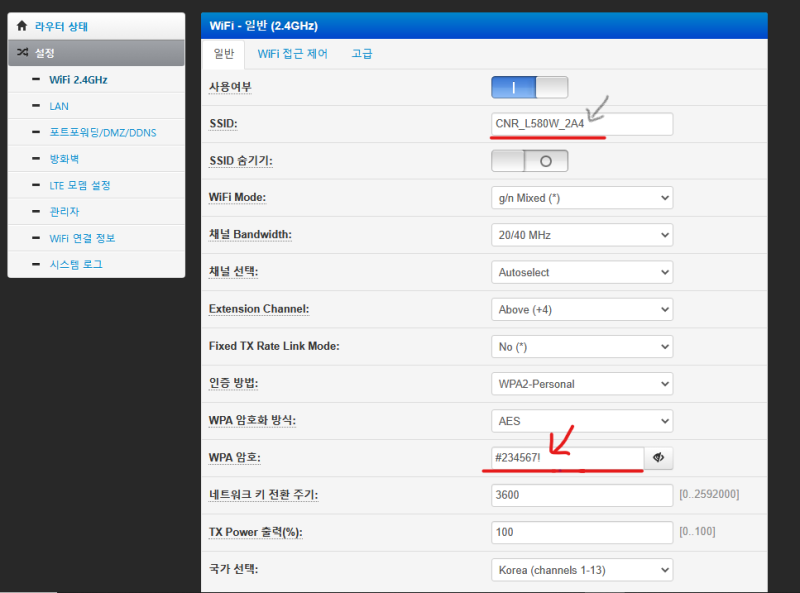Click the router status home icon
This screenshot has height=593, width=800.
pyautogui.click(x=21, y=25)
